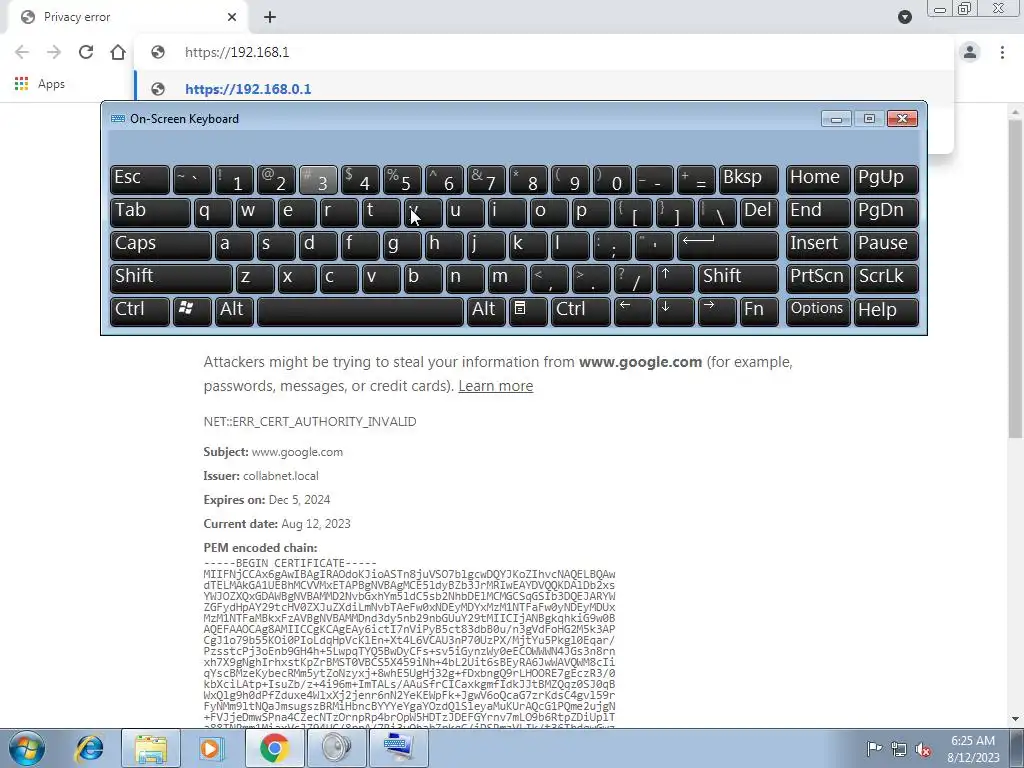
Task: Click the space bar key
Action: (360, 311)
